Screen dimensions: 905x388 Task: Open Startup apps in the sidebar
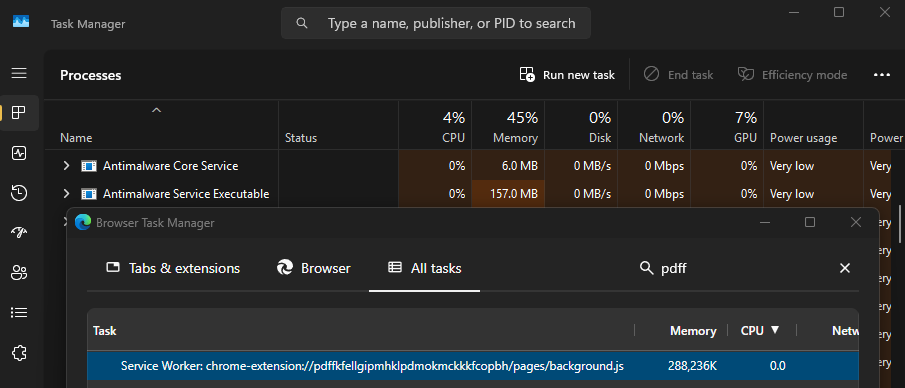[x=19, y=233]
